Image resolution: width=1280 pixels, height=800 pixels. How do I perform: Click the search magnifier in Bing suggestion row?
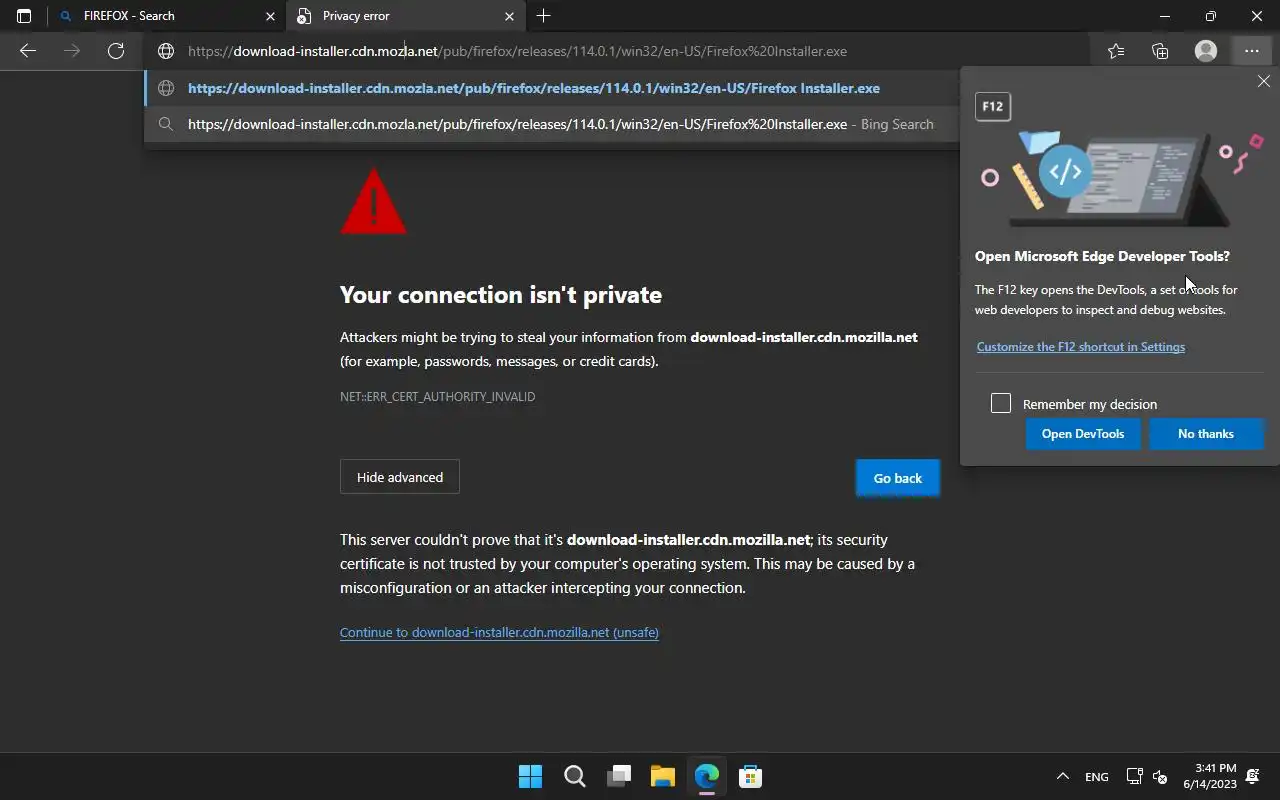pyautogui.click(x=166, y=124)
